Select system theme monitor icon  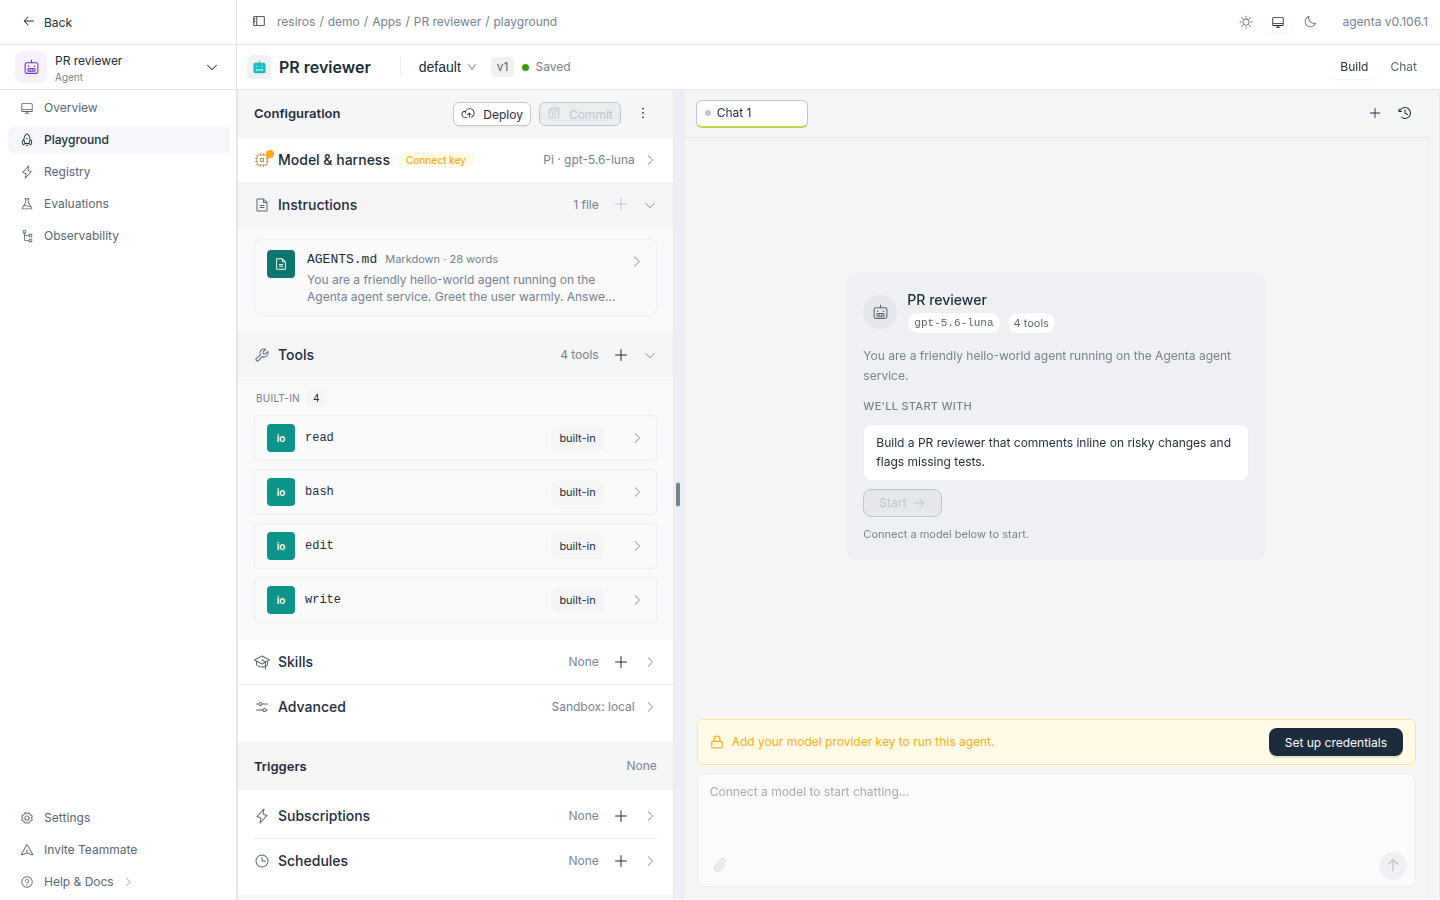click(1278, 22)
